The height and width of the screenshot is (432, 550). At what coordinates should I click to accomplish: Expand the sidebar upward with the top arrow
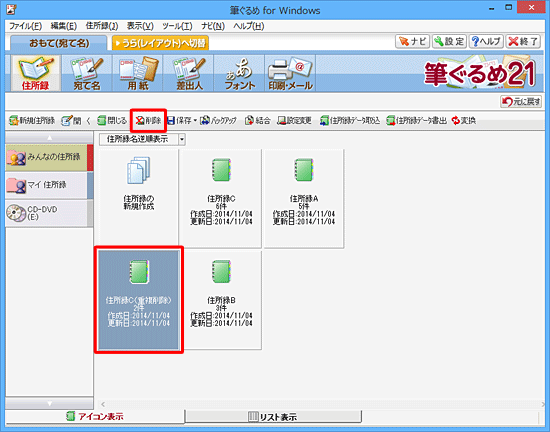(49, 138)
